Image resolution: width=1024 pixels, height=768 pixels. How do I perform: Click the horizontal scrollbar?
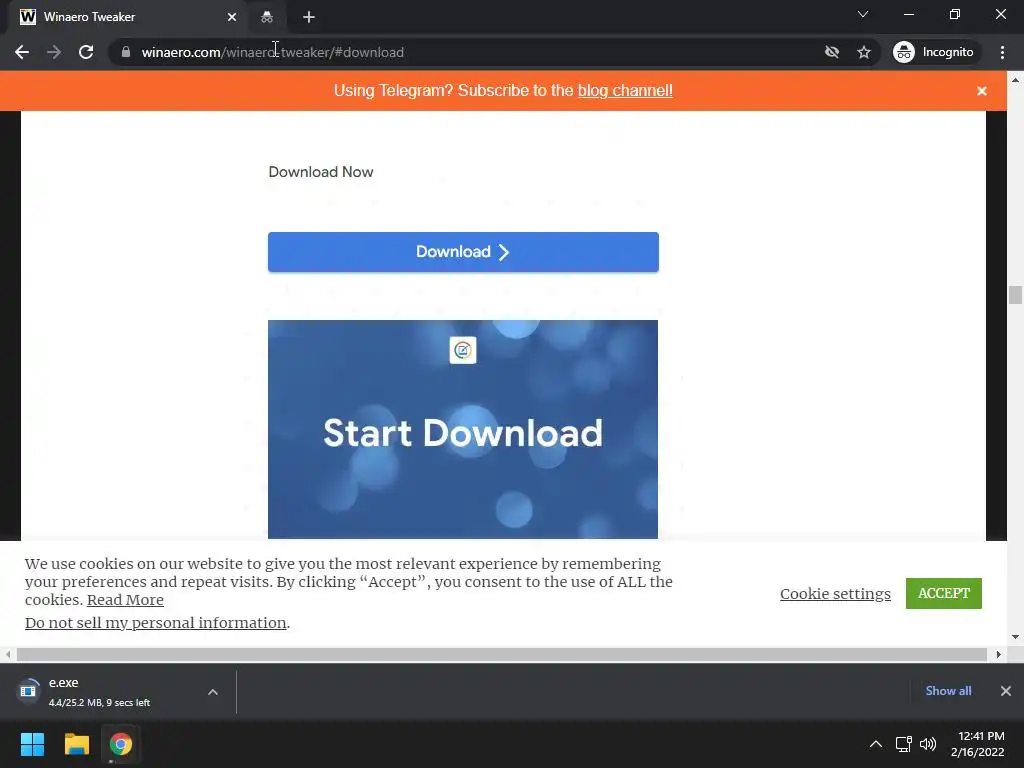click(502, 654)
